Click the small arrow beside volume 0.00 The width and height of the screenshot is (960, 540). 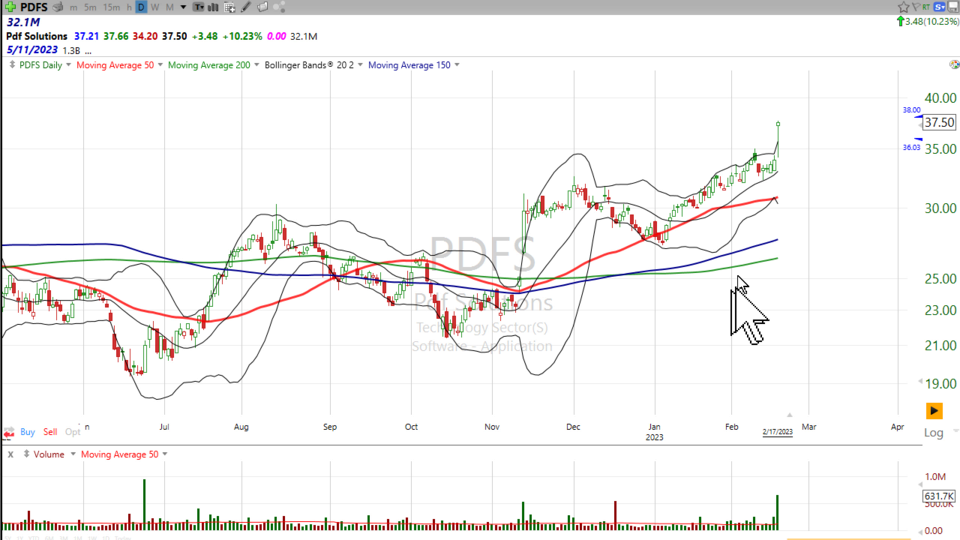coord(920,531)
